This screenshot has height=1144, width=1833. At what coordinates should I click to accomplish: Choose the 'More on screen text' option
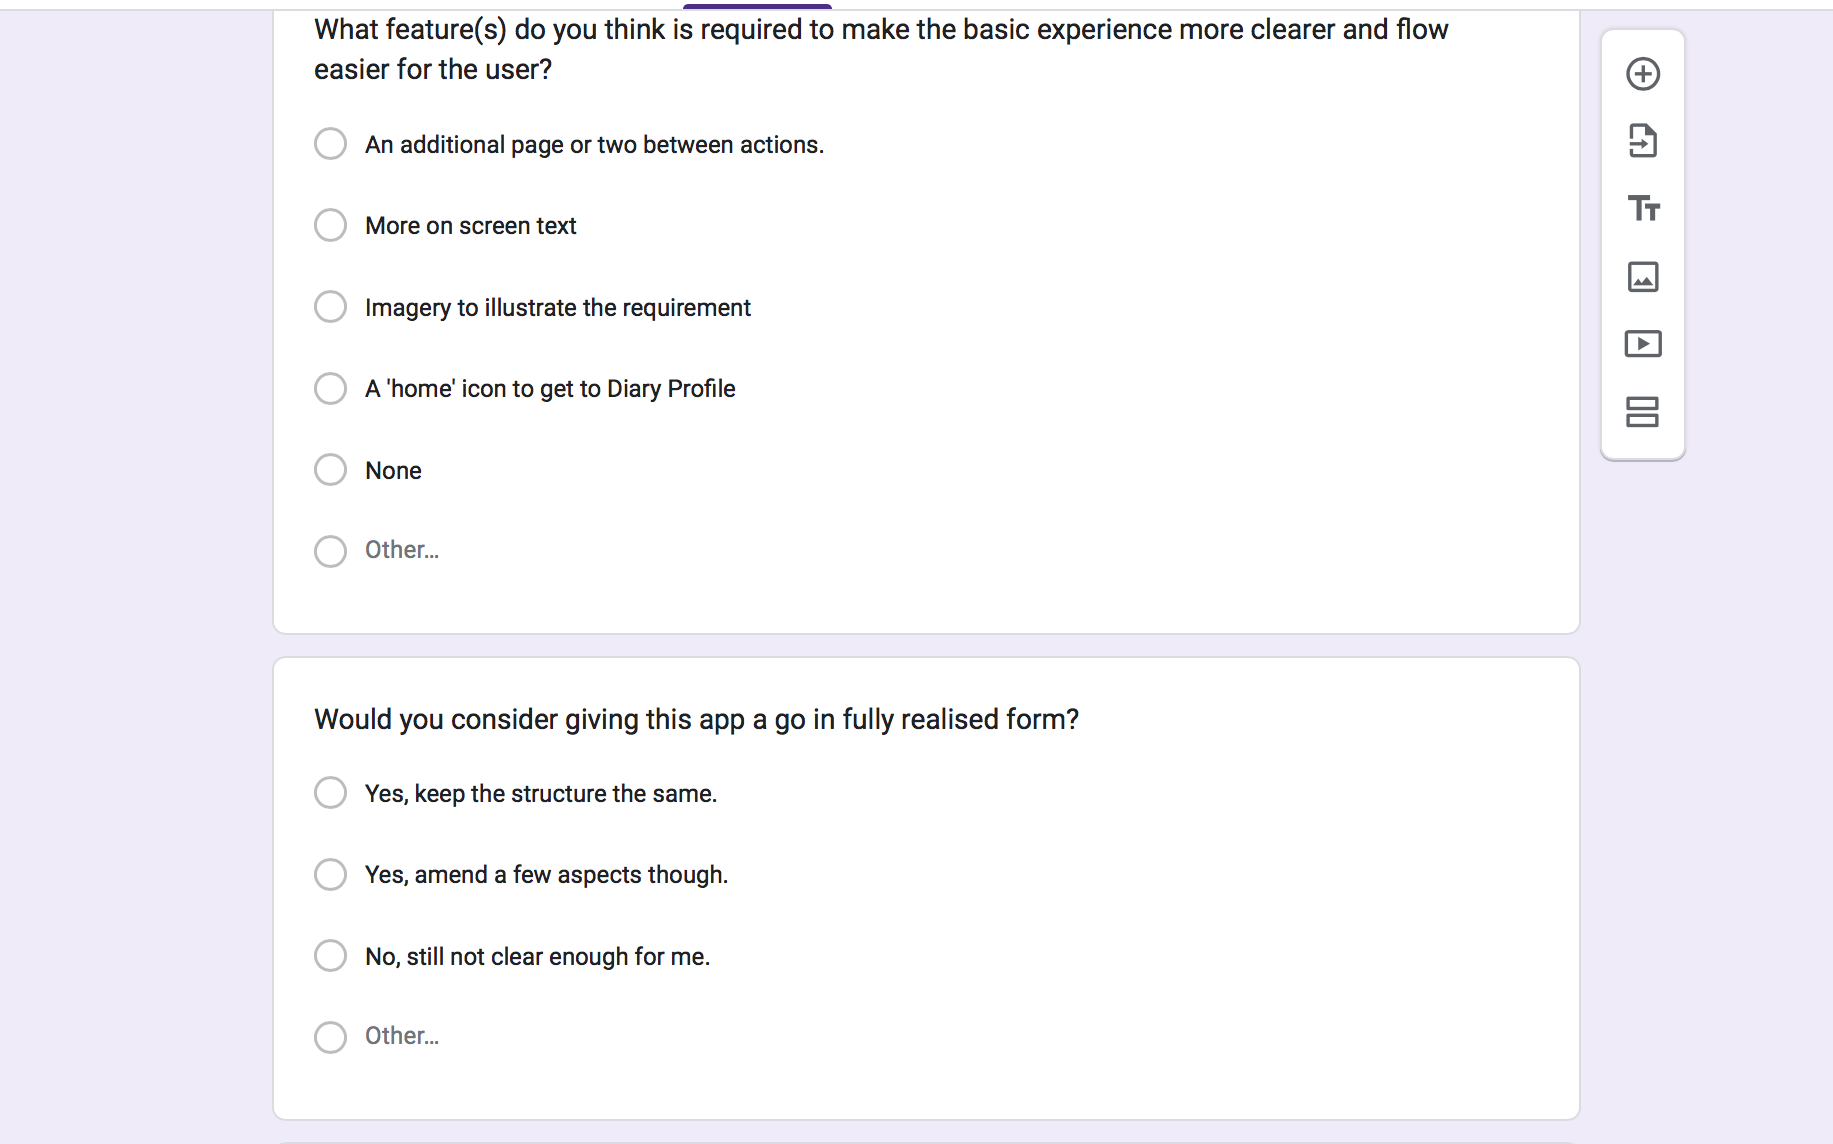[x=330, y=225]
